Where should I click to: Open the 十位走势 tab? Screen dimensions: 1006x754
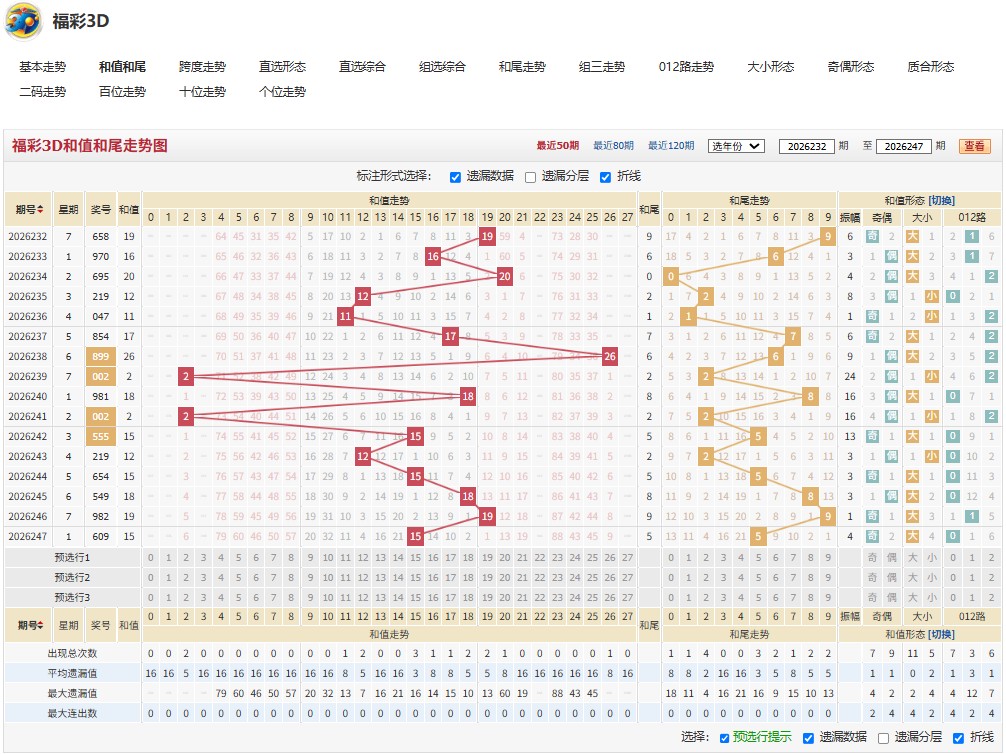click(x=203, y=92)
